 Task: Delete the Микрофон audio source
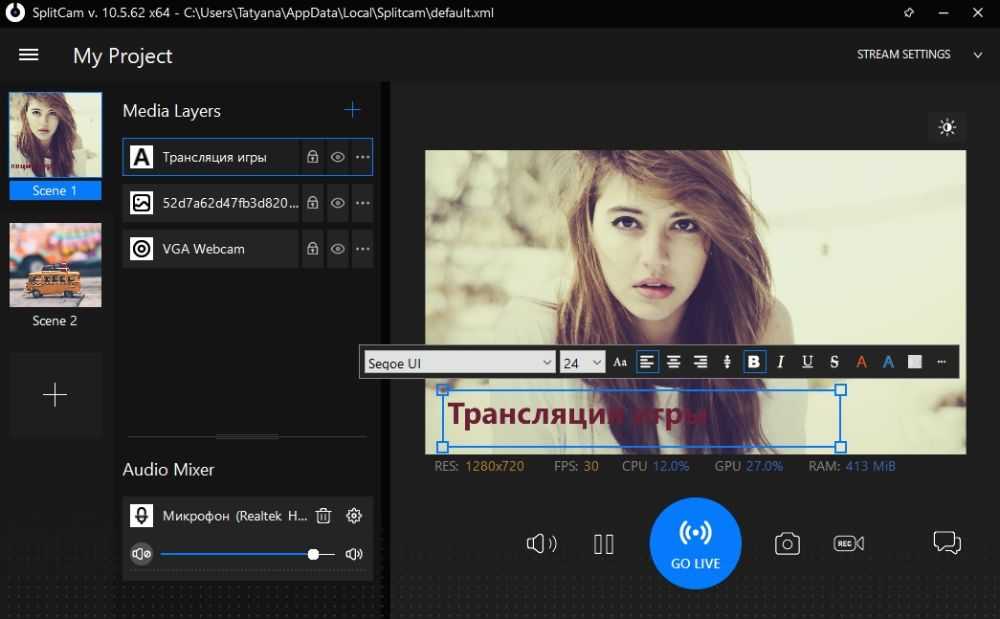[x=323, y=516]
